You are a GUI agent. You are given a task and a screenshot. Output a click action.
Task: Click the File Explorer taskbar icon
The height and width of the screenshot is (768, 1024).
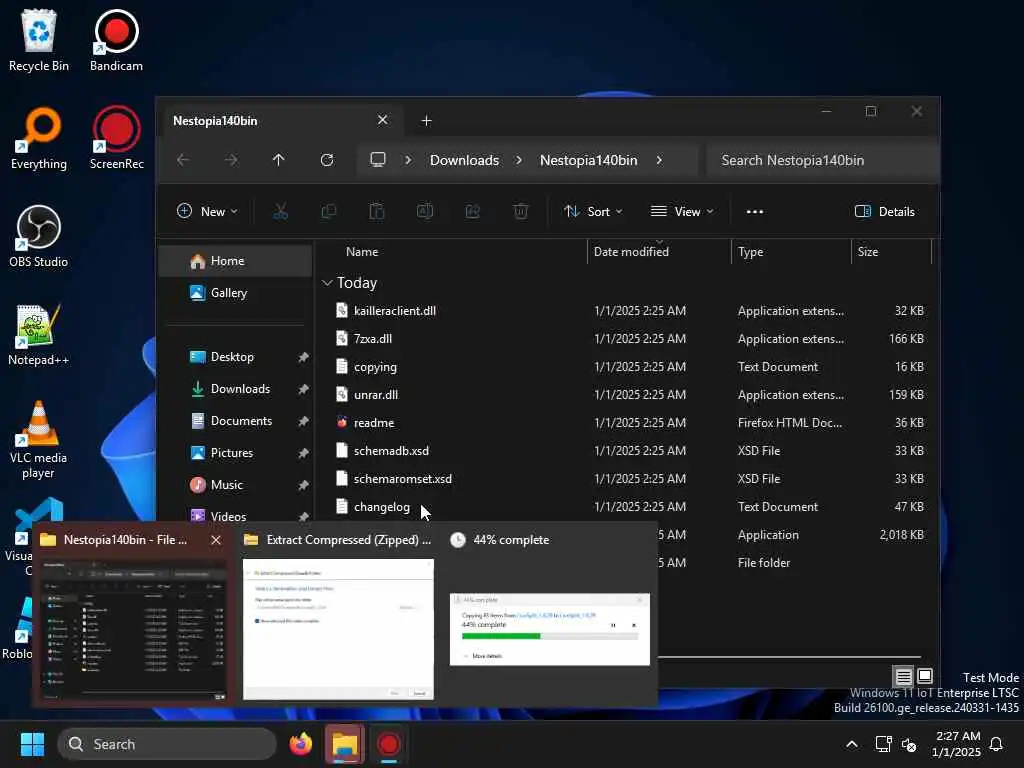tap(345, 744)
